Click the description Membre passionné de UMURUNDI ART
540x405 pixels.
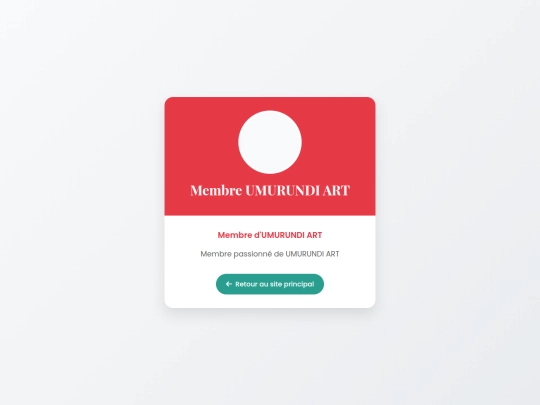pos(270,254)
